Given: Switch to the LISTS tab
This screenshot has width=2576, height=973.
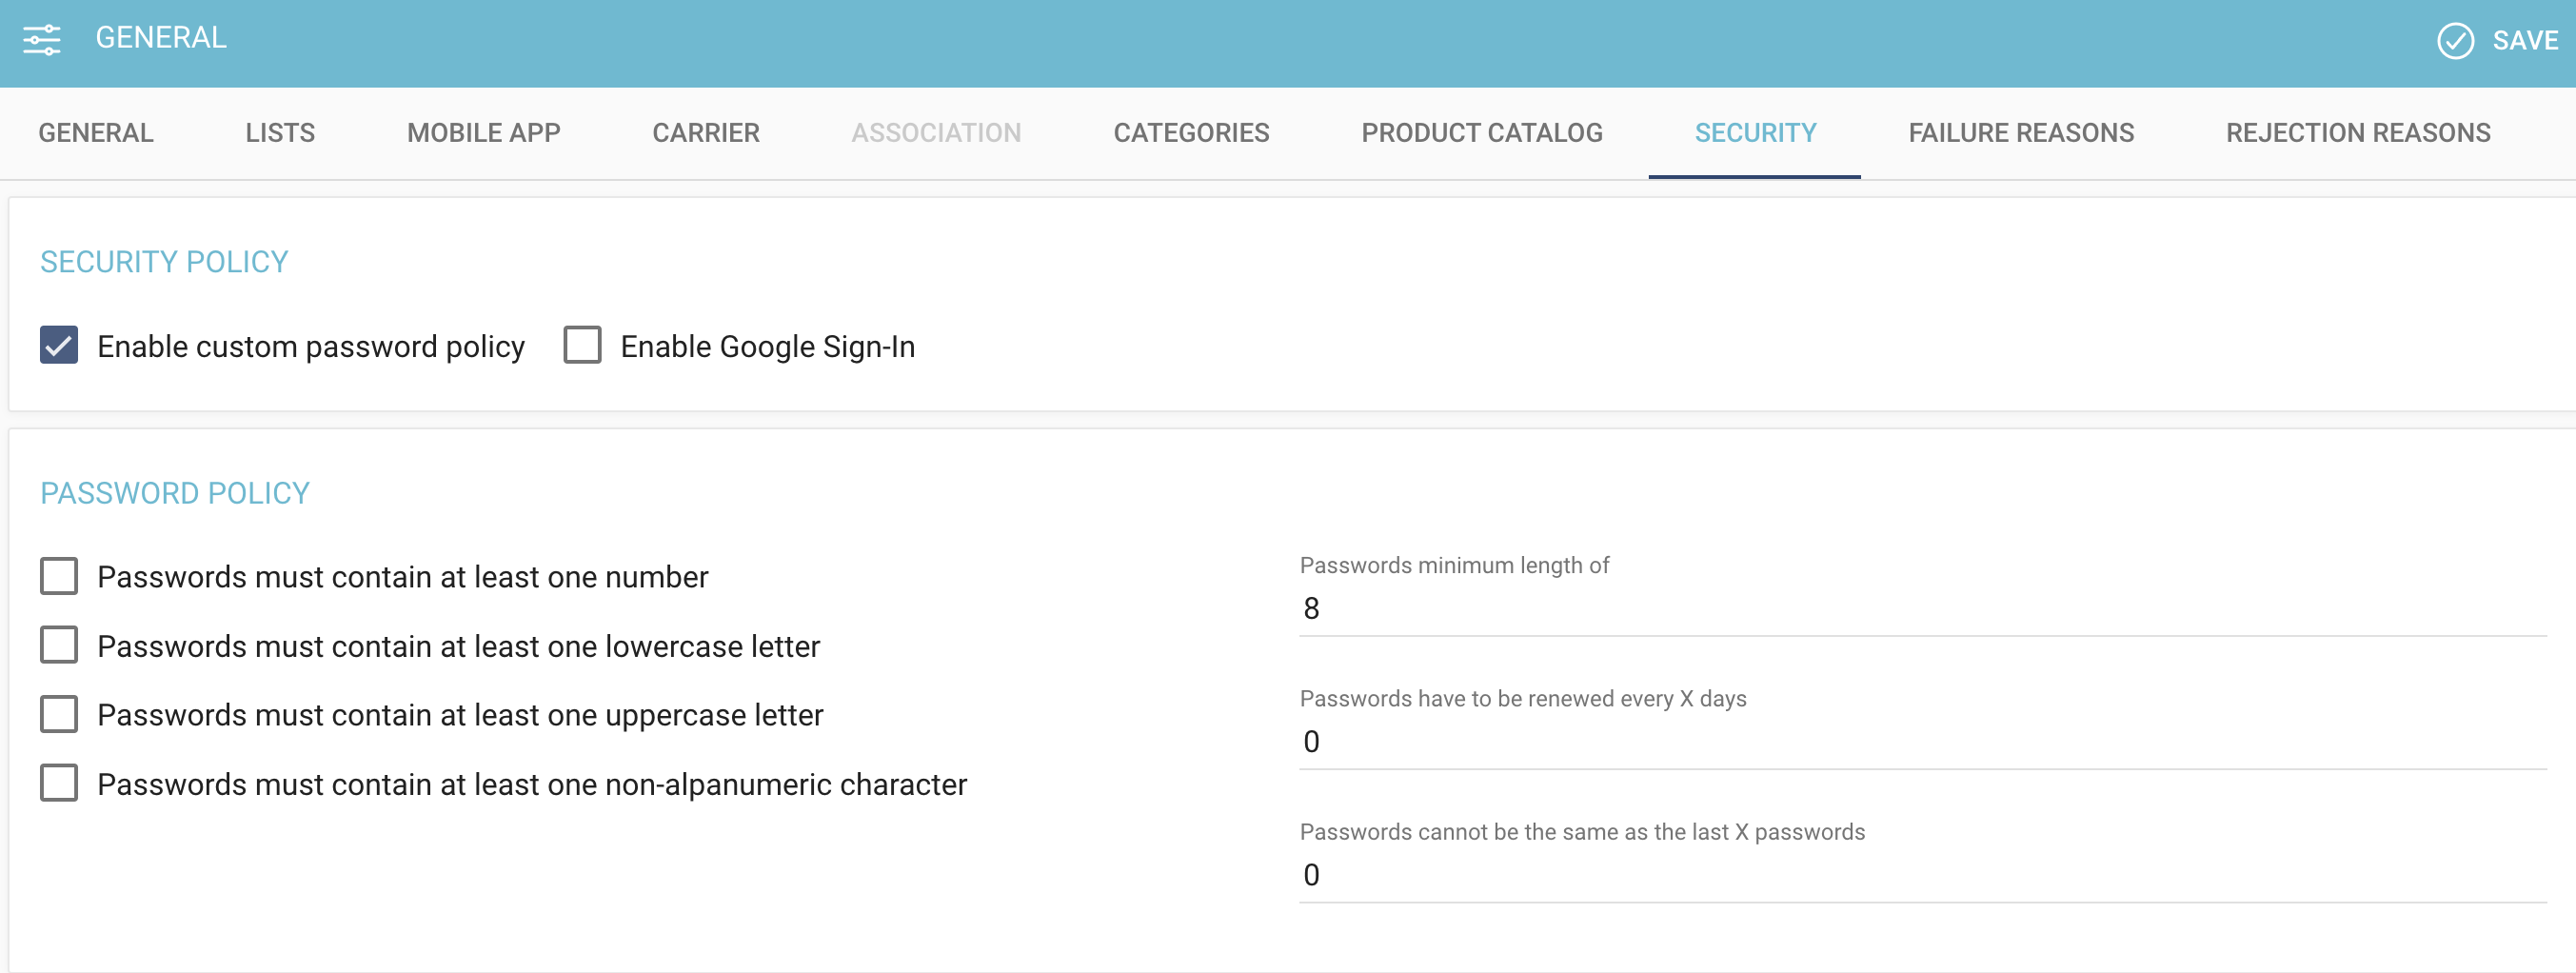Looking at the screenshot, I should pyautogui.click(x=280, y=133).
